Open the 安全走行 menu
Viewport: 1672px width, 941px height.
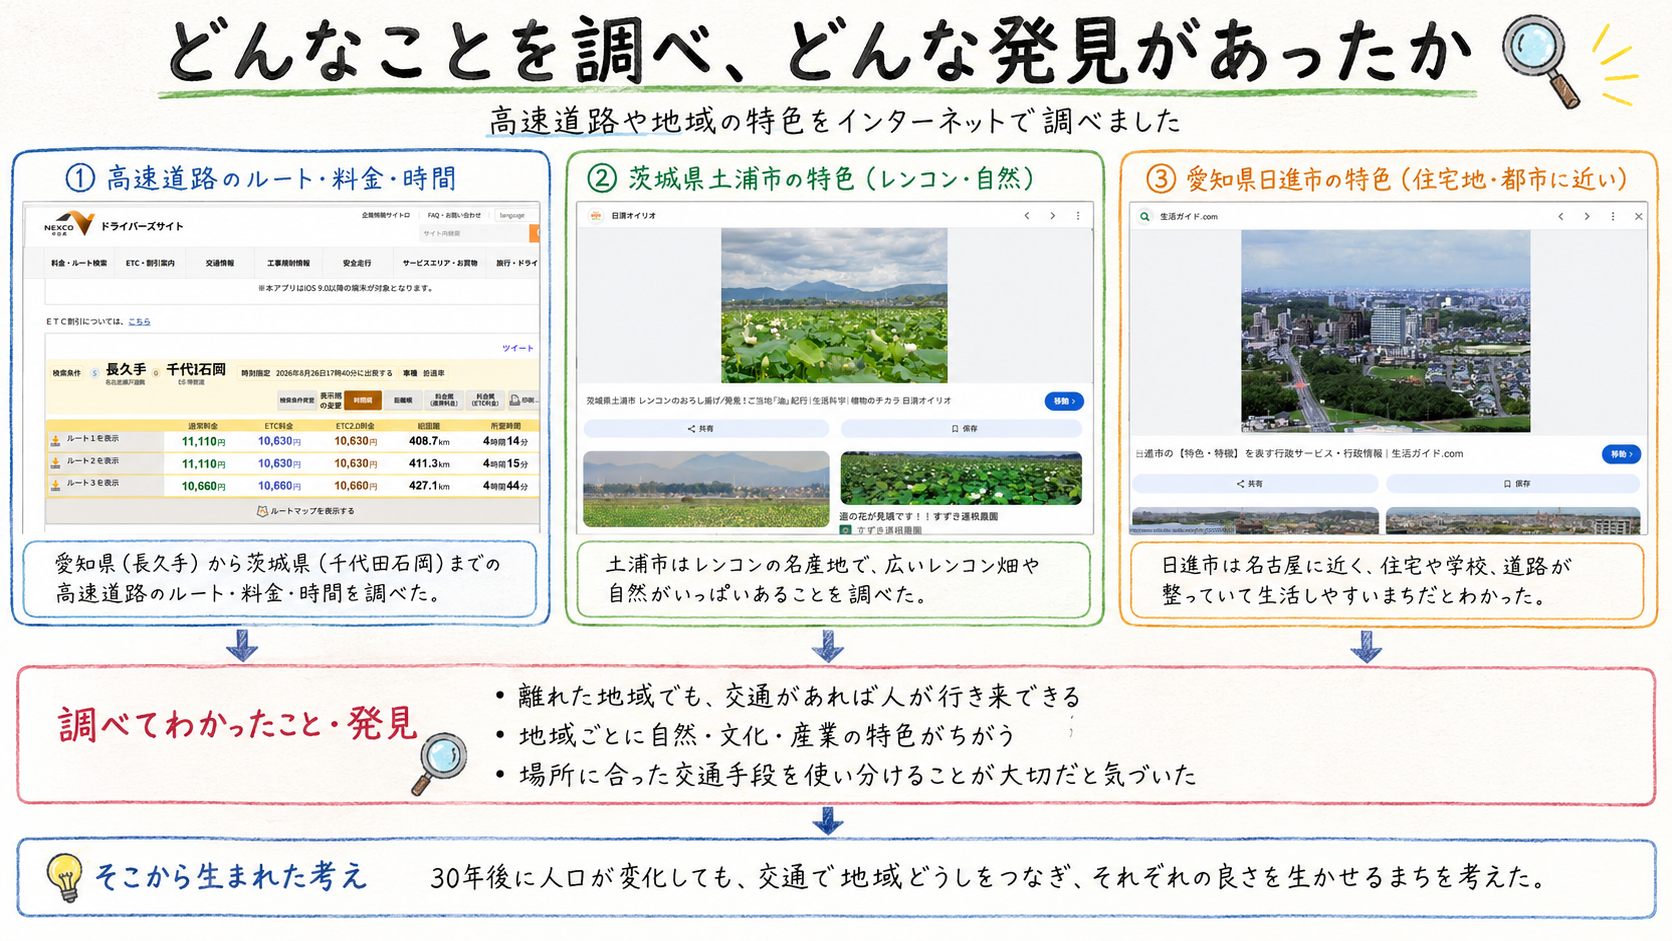pos(357,263)
